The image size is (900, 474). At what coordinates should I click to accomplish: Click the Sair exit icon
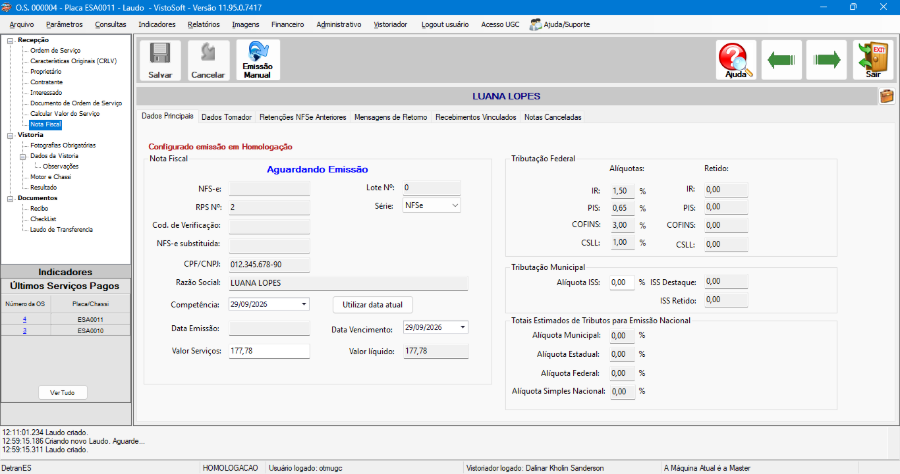point(873,60)
